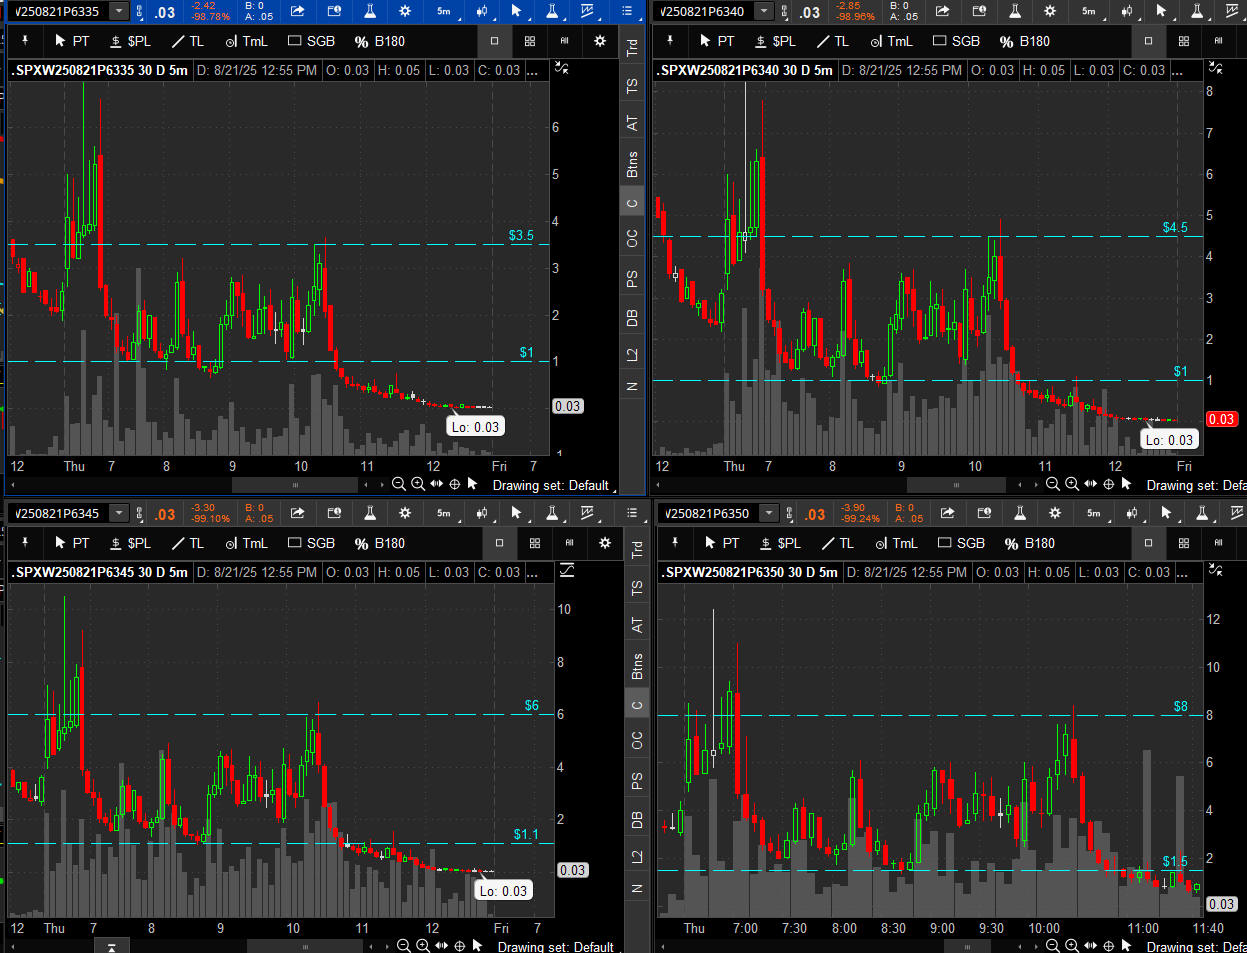Pin the drawing toolbar in the P6335 panel
Viewport: 1247px width, 953px height.
24,41
